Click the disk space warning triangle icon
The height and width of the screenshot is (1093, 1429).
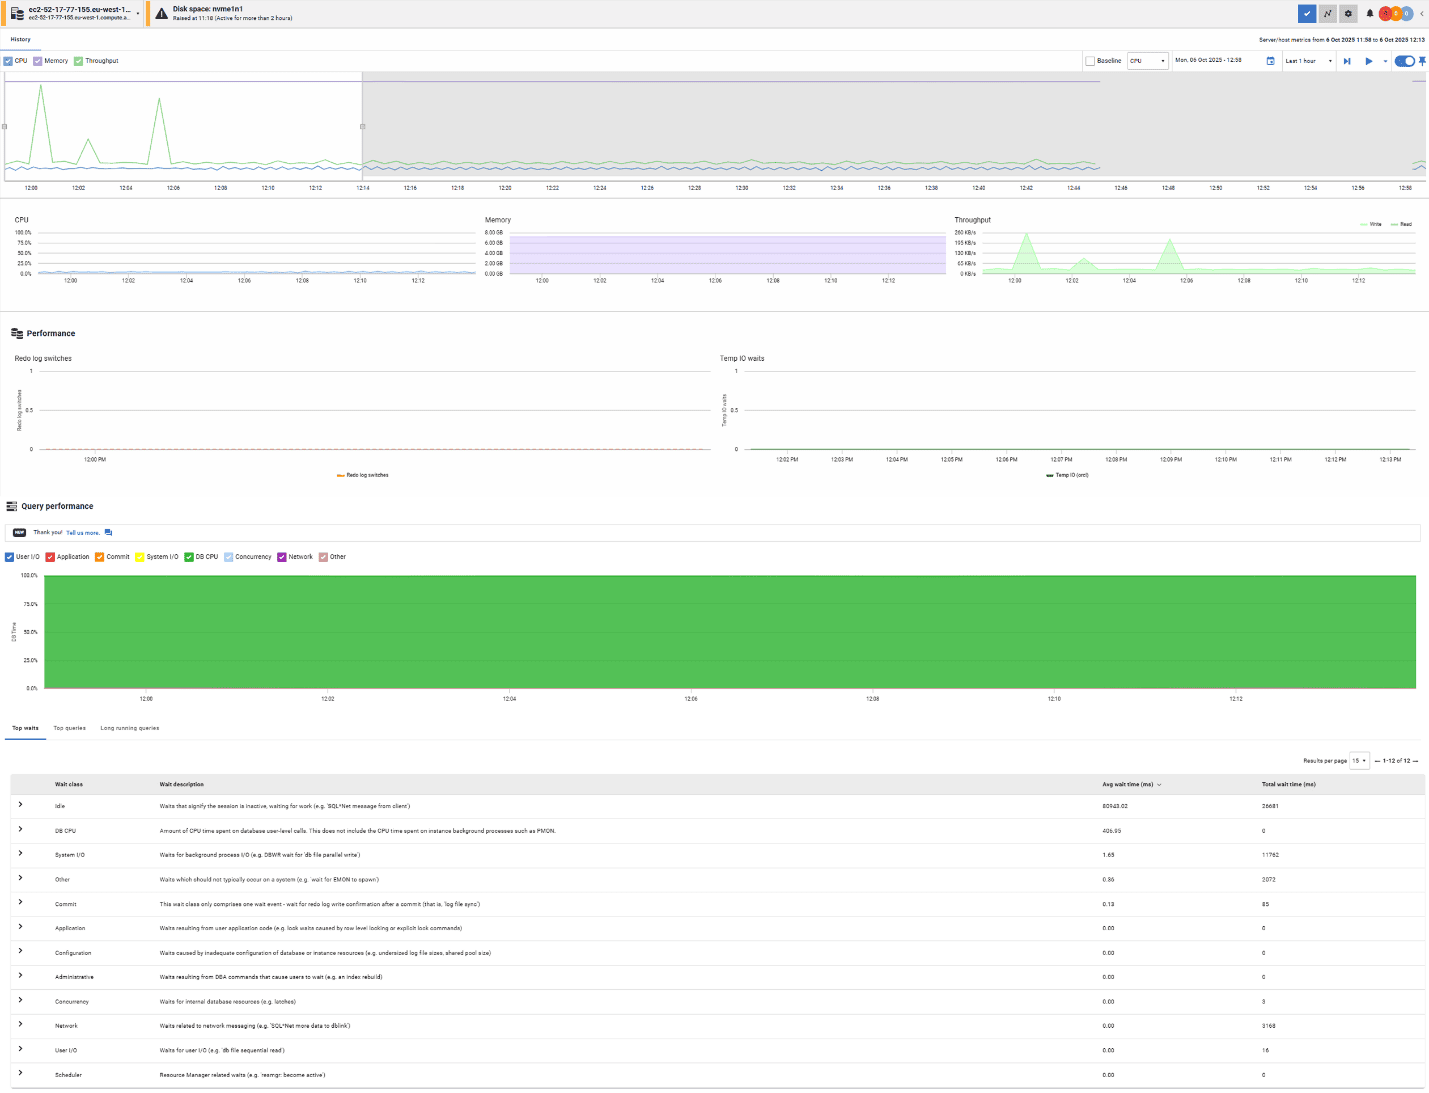(161, 13)
